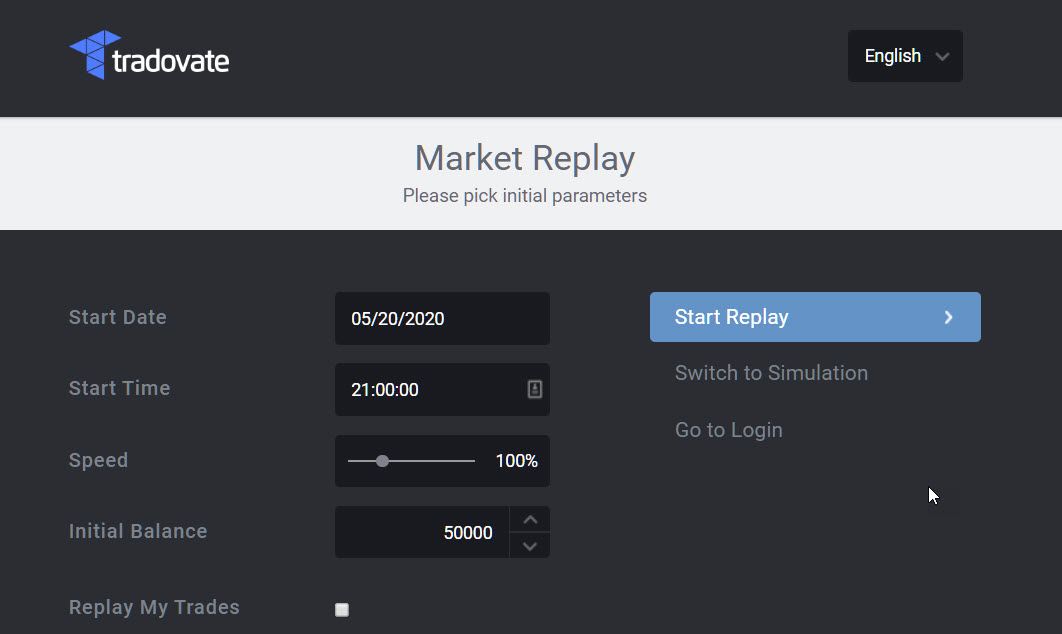Enable the Replay My Trades checkbox
This screenshot has width=1062, height=634.
click(x=342, y=610)
